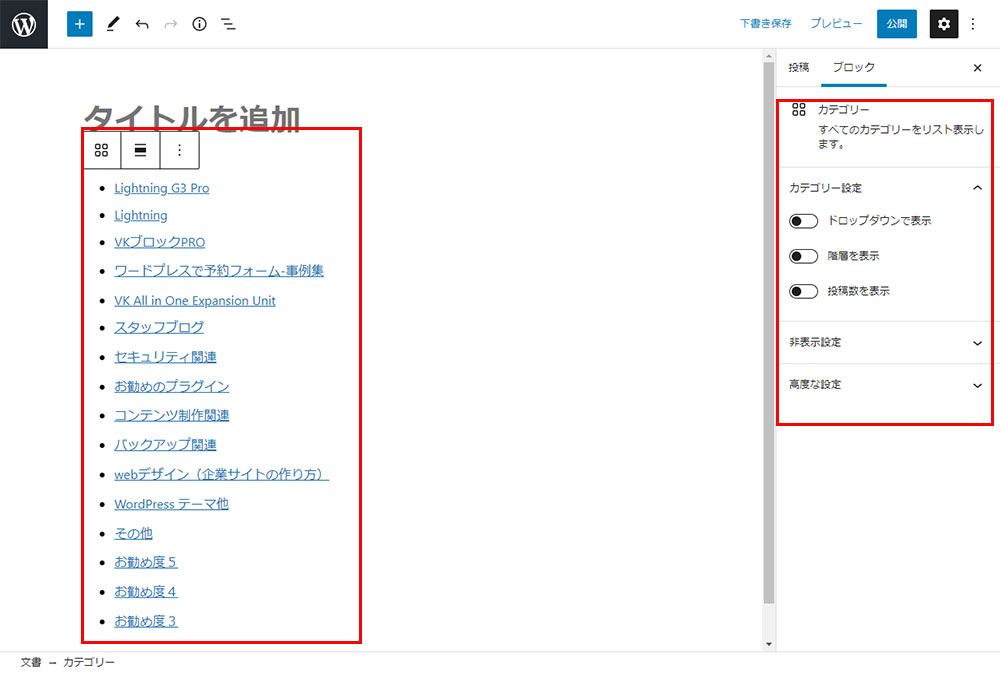Click the 下書き保存 link

coord(765,24)
